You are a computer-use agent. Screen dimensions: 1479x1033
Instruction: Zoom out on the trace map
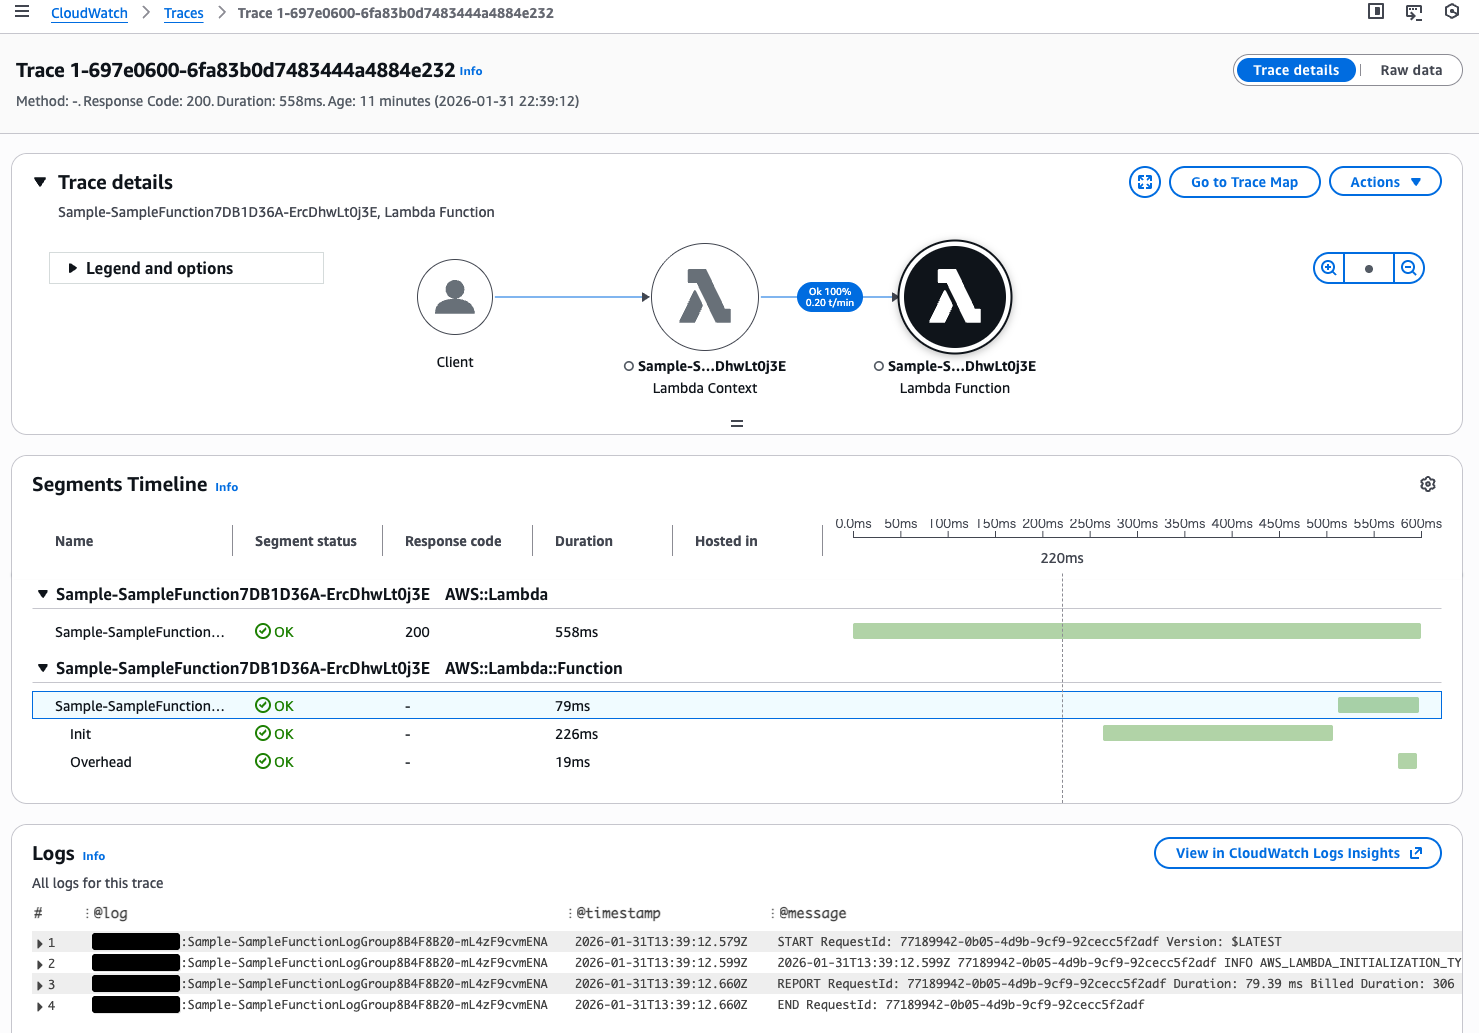(1408, 268)
